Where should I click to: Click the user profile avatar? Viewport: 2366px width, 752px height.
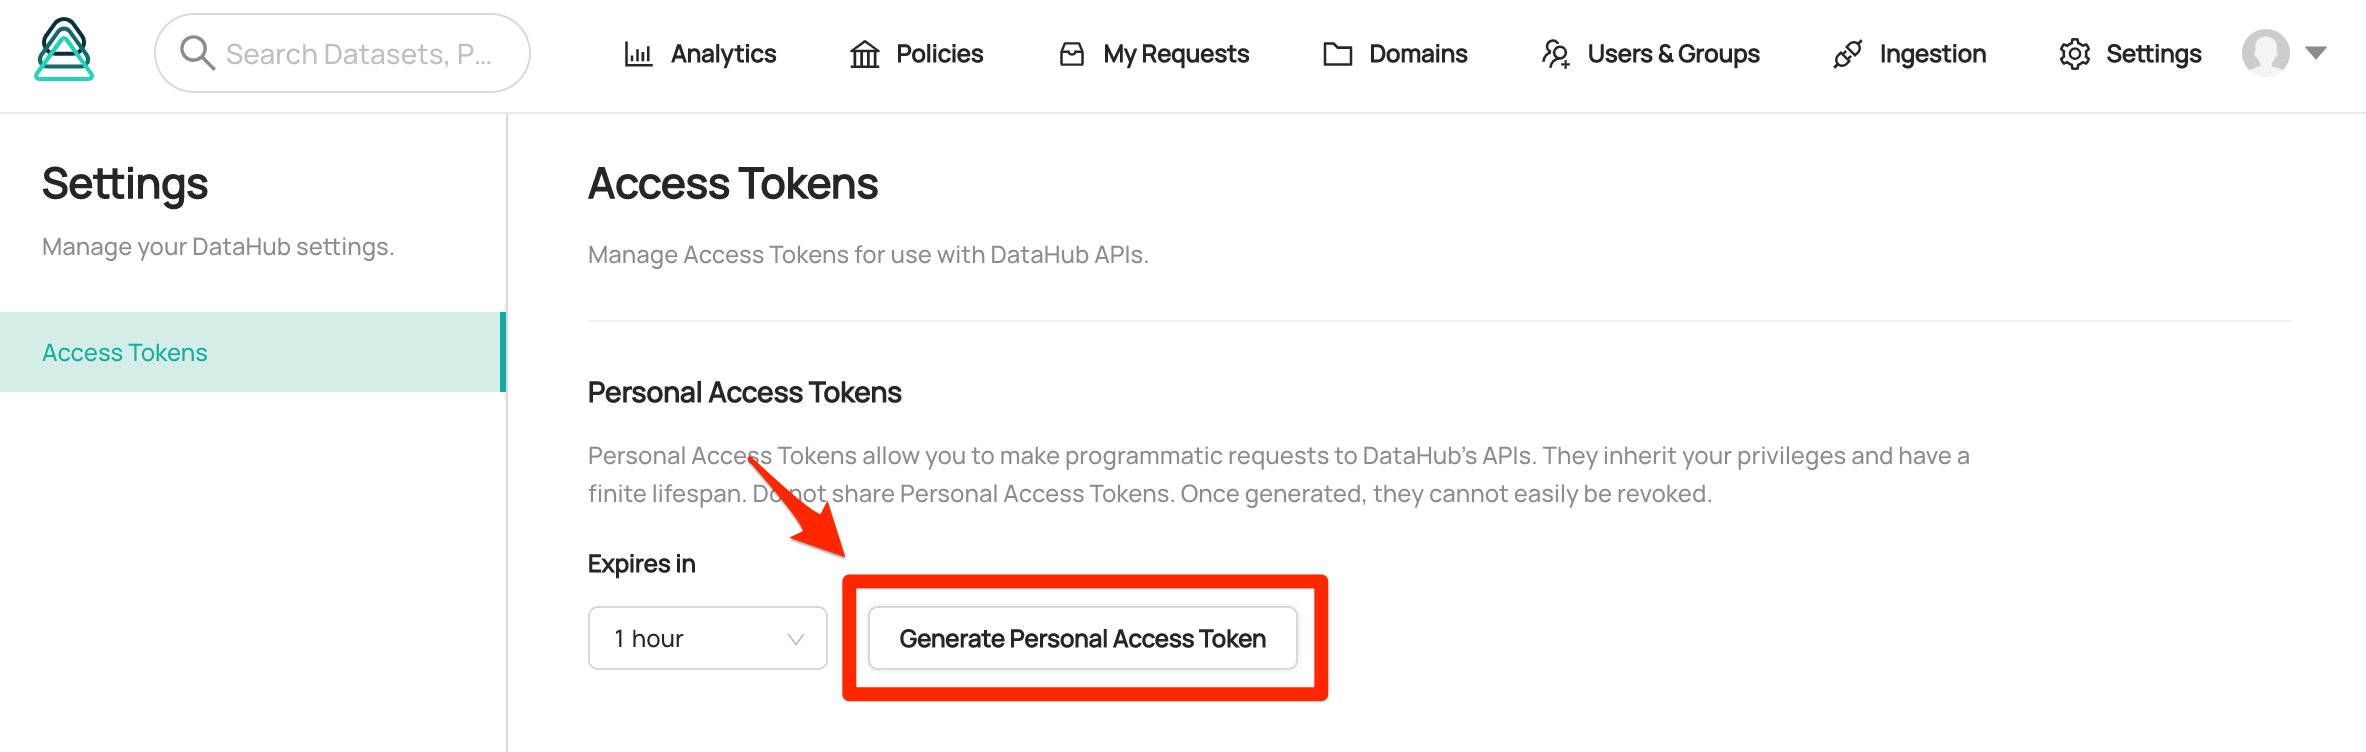tap(2266, 53)
